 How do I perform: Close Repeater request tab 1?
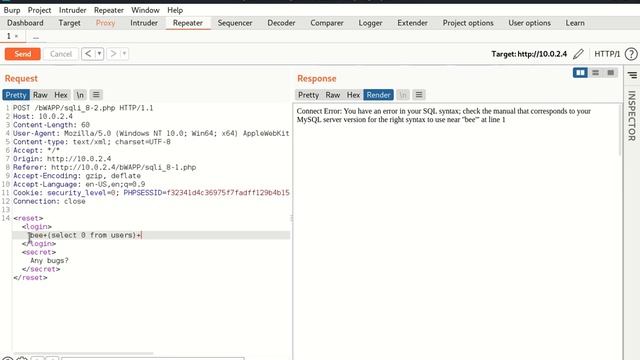[16, 36]
